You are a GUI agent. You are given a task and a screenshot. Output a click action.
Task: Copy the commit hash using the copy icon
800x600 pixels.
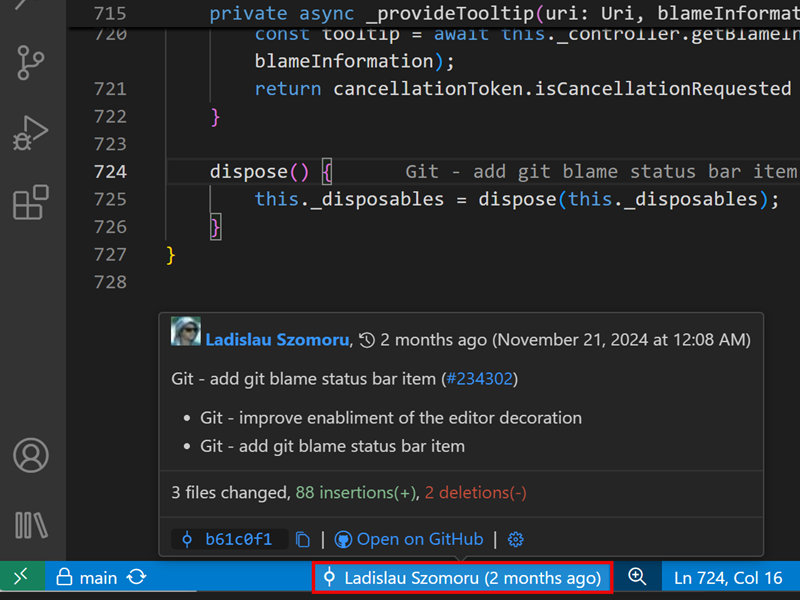(303, 539)
